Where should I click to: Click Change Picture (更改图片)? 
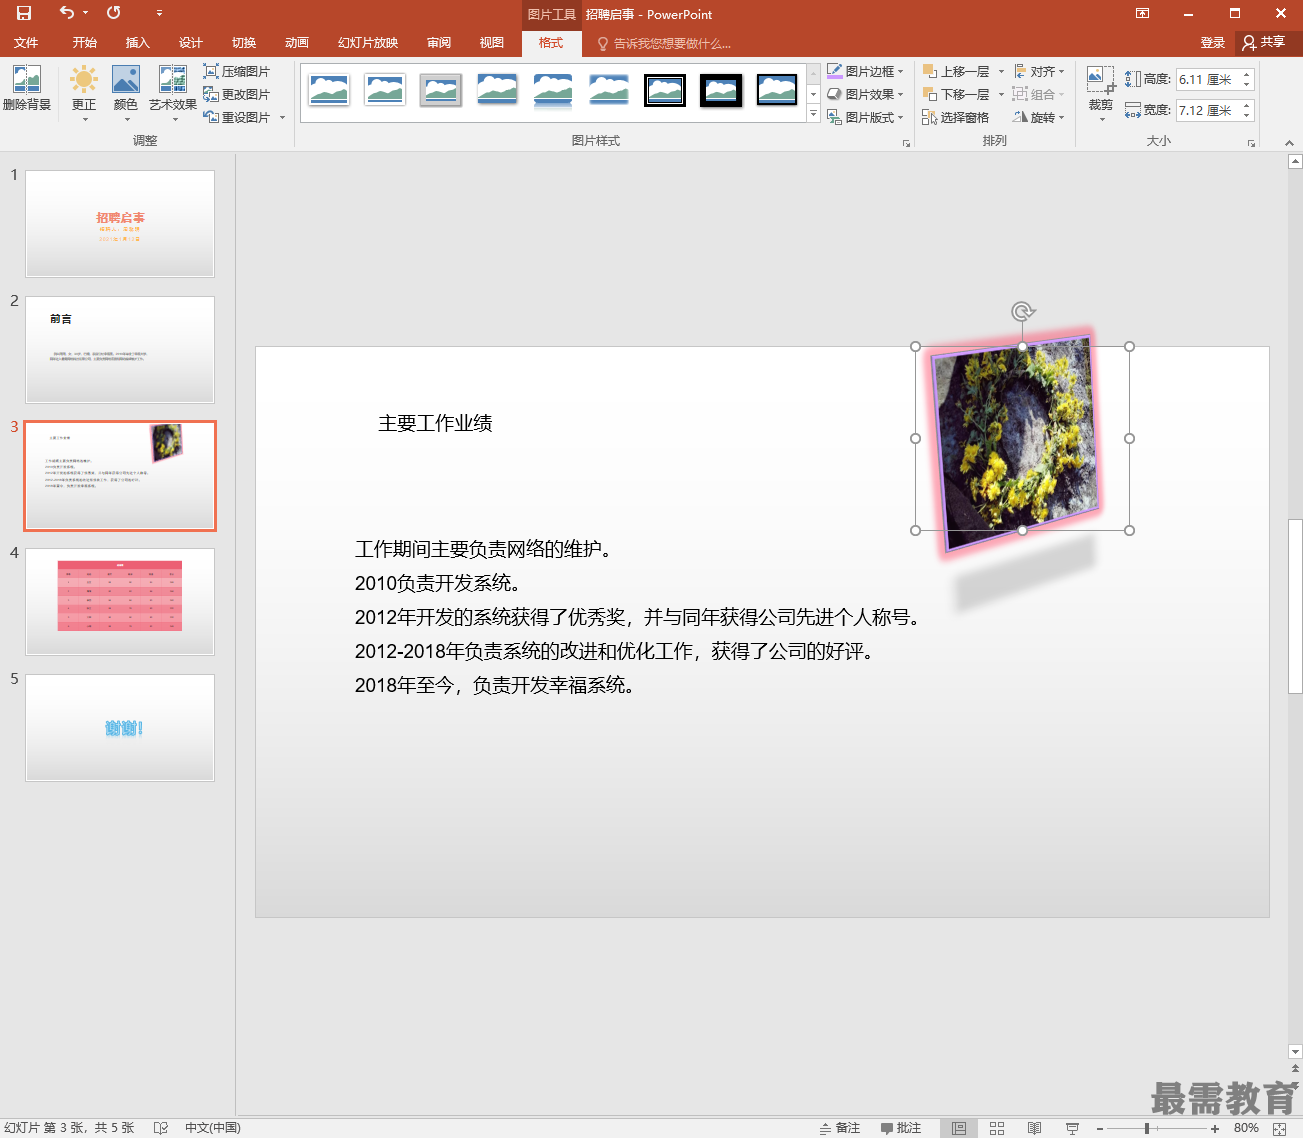[237, 94]
